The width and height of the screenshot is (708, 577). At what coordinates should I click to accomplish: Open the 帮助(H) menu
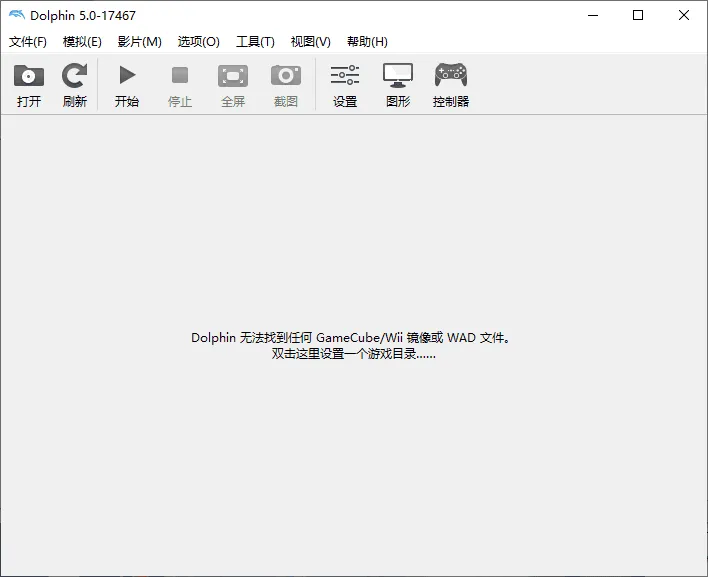pyautogui.click(x=367, y=42)
